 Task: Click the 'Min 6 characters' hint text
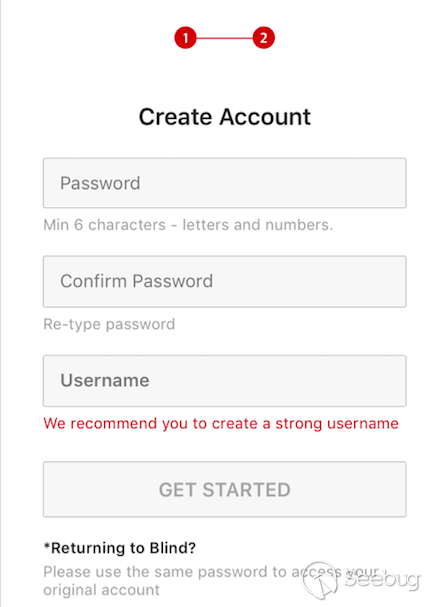pos(188,225)
